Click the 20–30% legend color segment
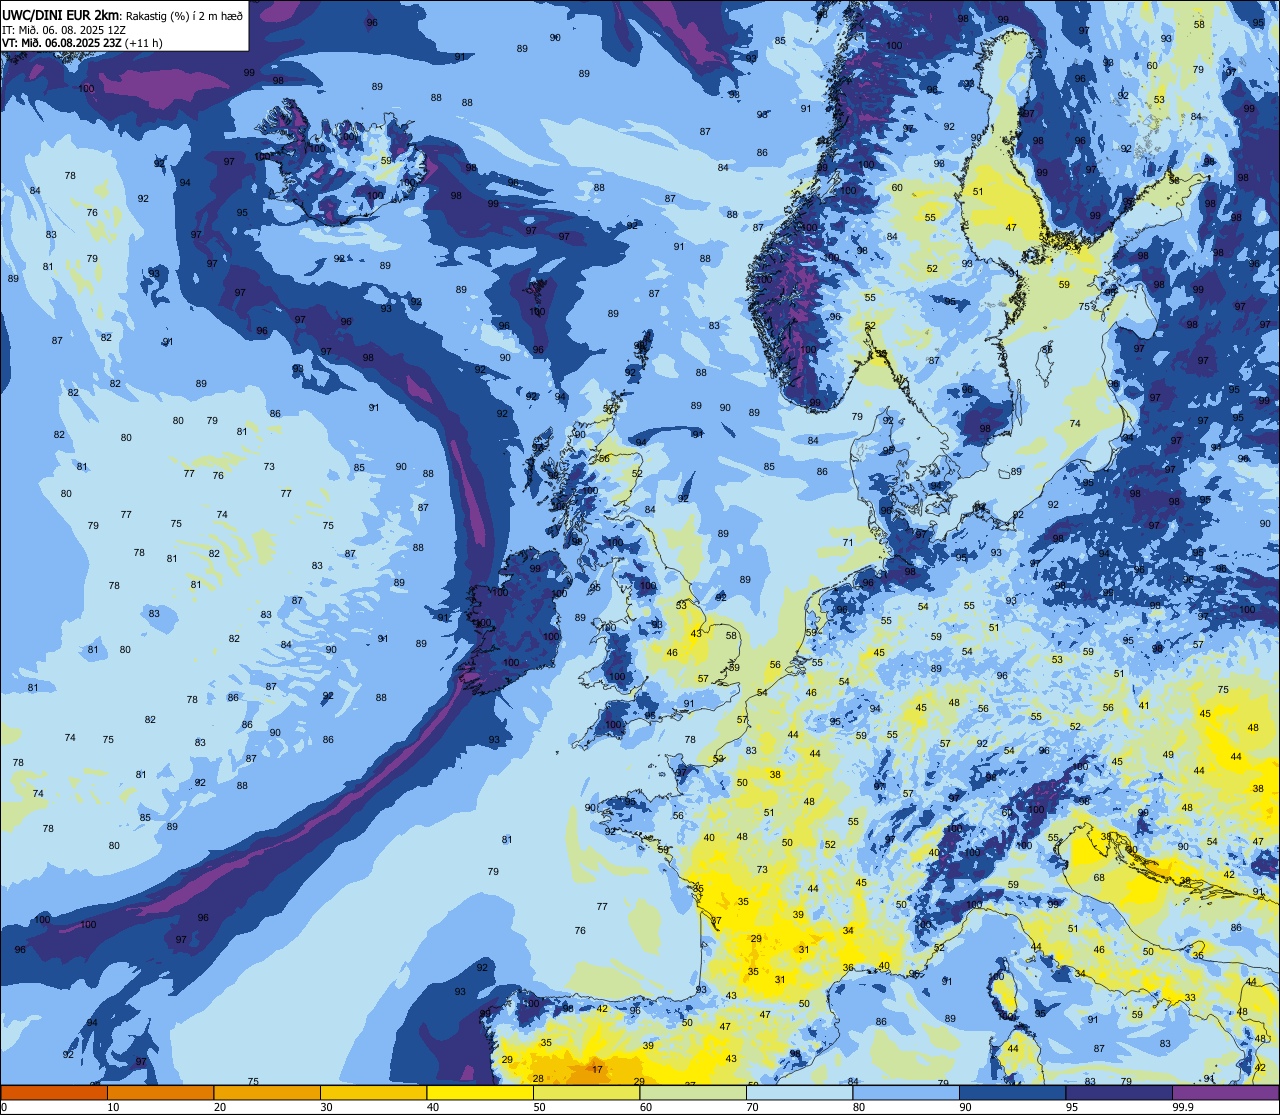Image resolution: width=1280 pixels, height=1115 pixels. click(267, 1093)
